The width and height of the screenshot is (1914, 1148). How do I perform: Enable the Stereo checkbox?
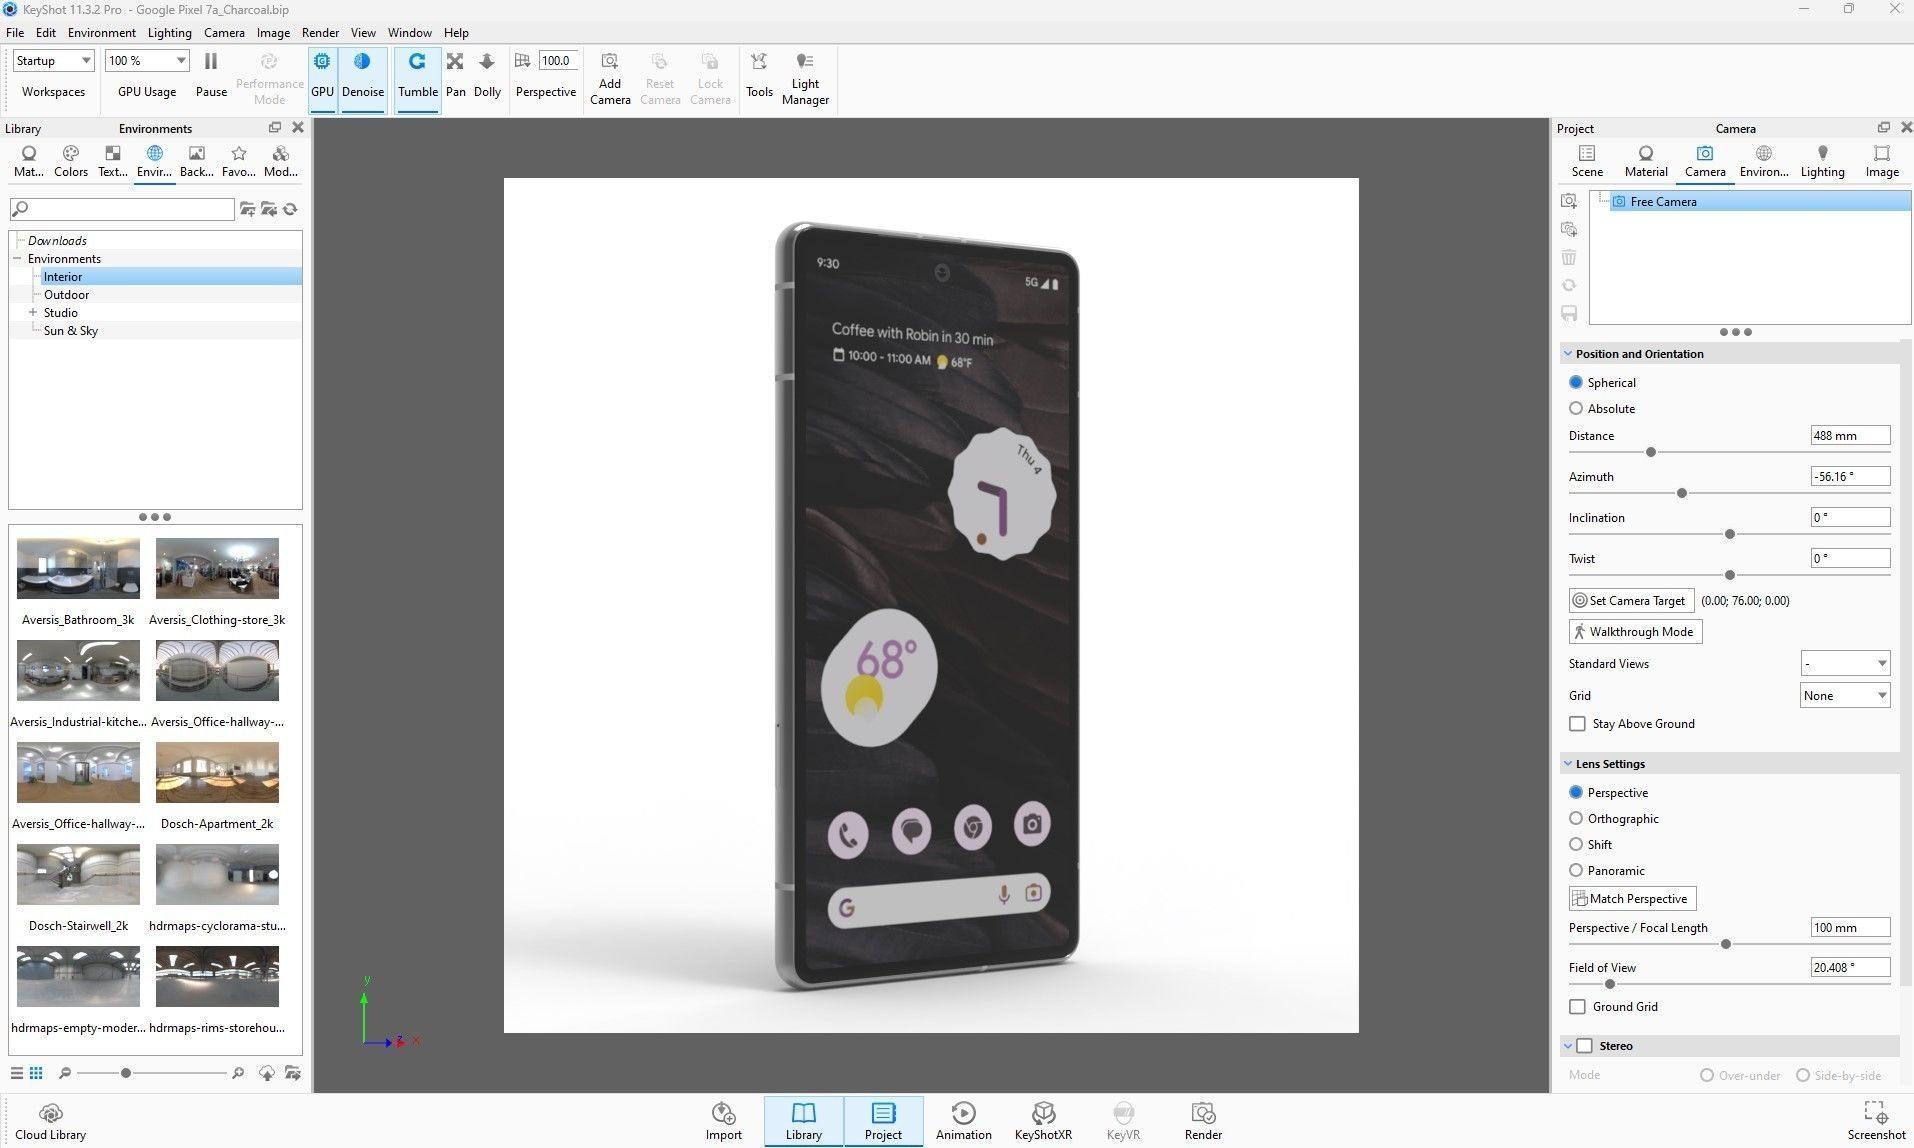pyautogui.click(x=1584, y=1045)
